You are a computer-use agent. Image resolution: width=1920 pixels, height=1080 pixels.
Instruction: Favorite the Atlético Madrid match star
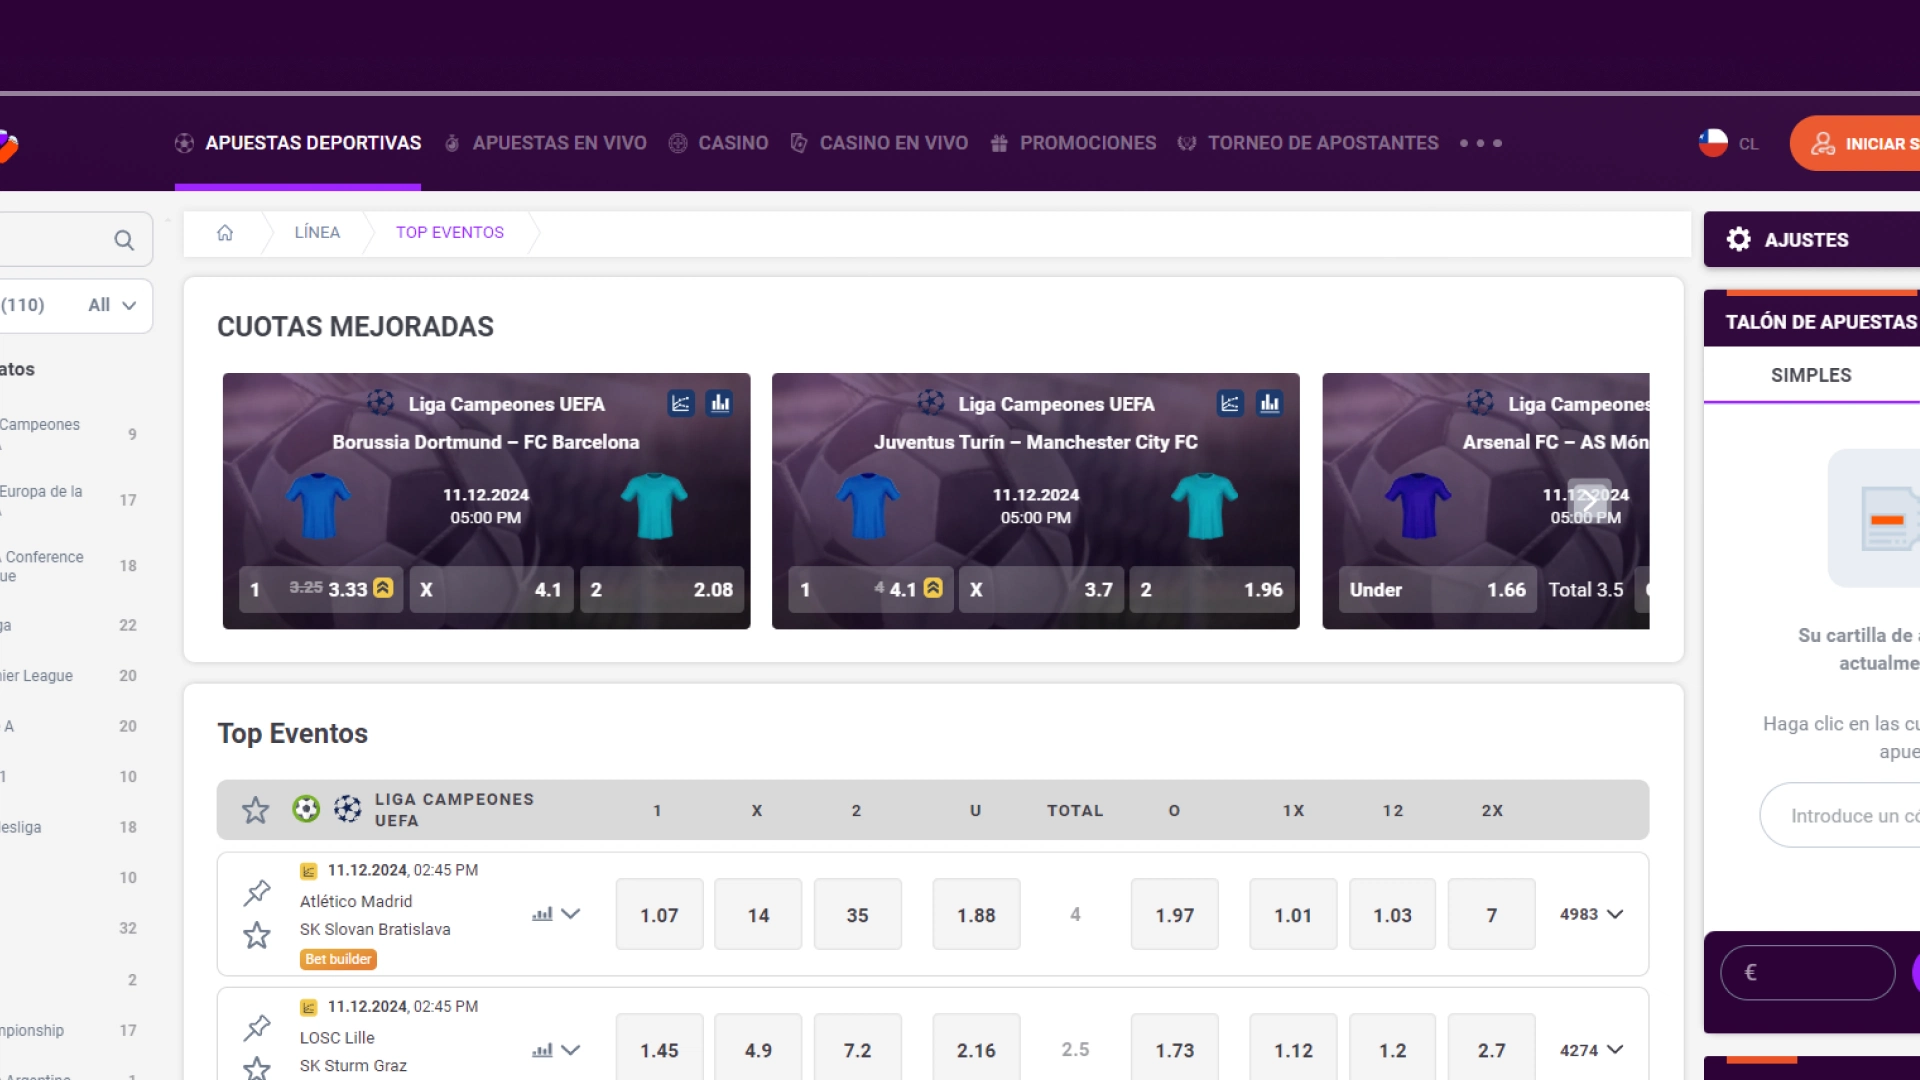coord(257,935)
